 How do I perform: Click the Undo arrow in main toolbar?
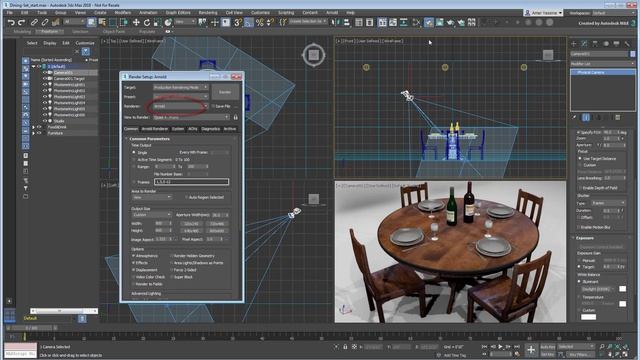click(x=11, y=22)
